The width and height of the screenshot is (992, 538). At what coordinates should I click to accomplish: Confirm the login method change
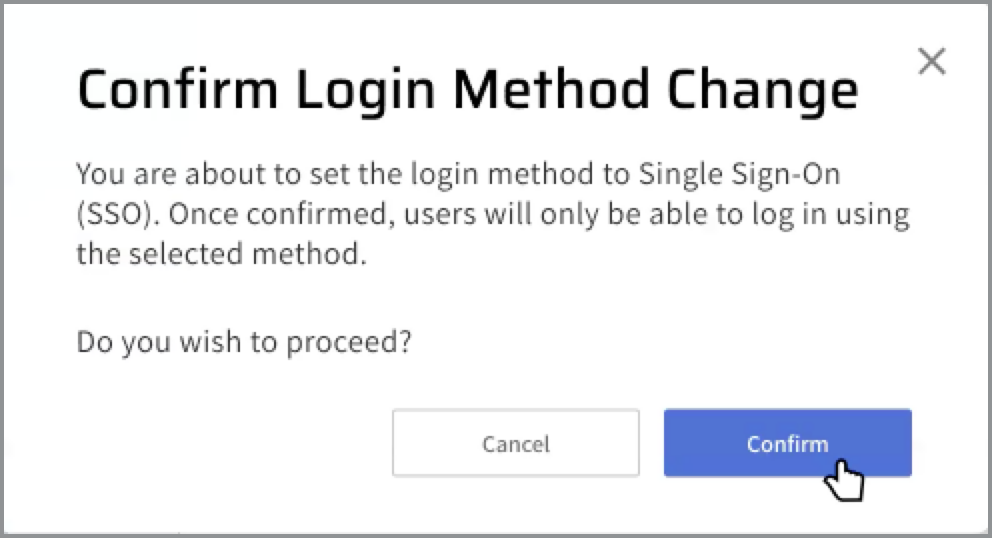(787, 443)
